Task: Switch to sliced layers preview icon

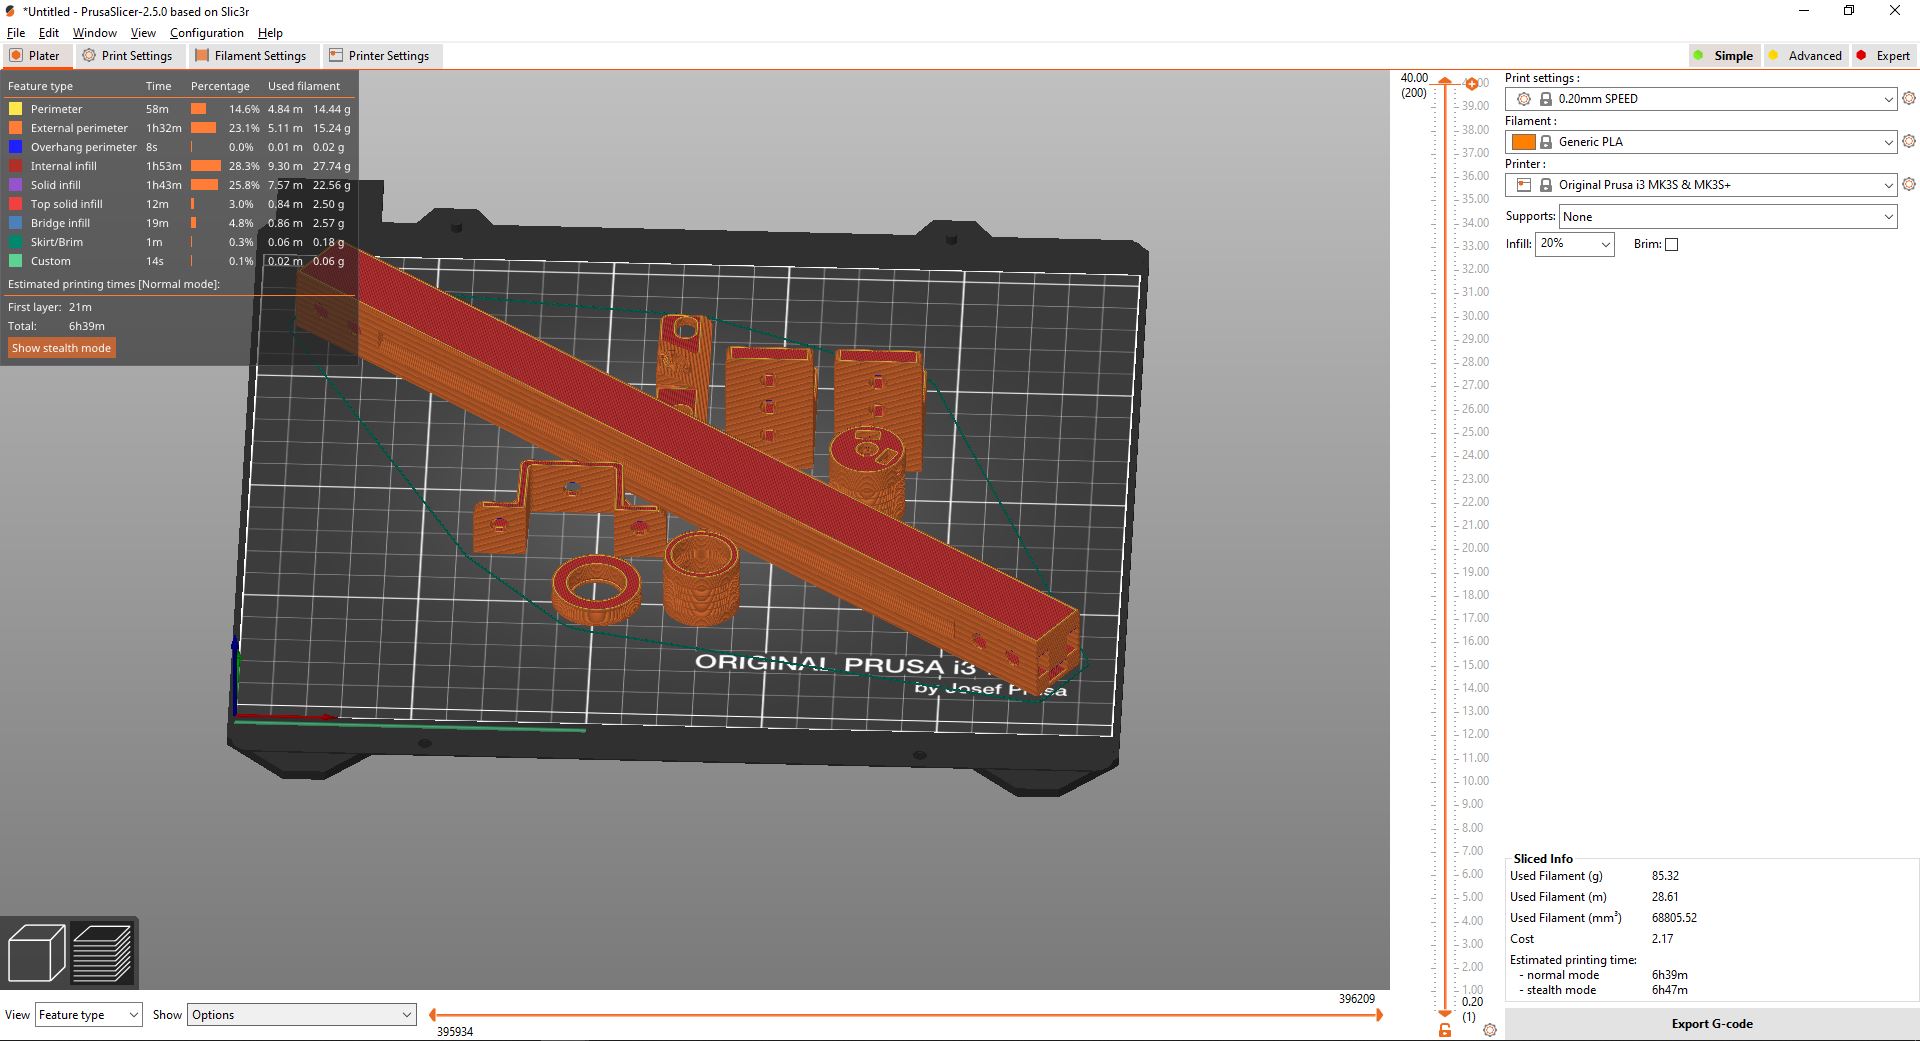Action: 102,953
